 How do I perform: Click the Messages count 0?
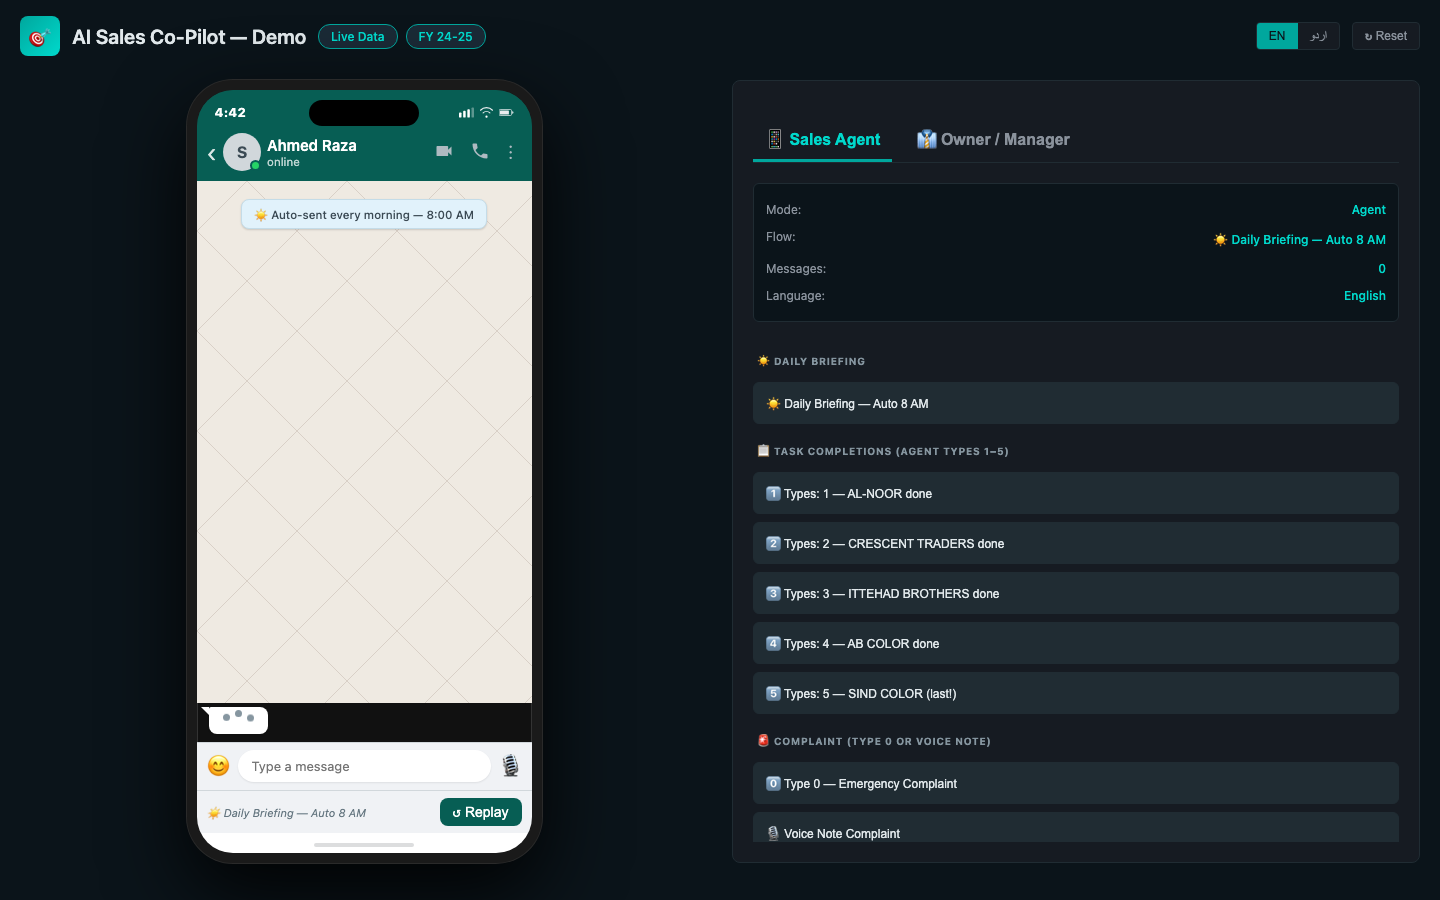pos(1382,269)
